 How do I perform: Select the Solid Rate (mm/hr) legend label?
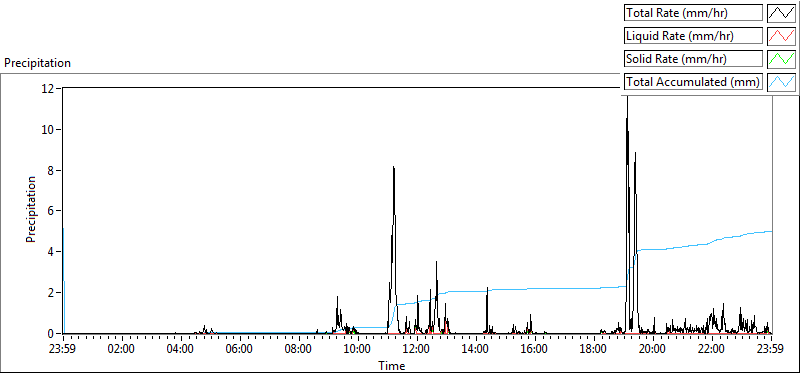coord(693,59)
